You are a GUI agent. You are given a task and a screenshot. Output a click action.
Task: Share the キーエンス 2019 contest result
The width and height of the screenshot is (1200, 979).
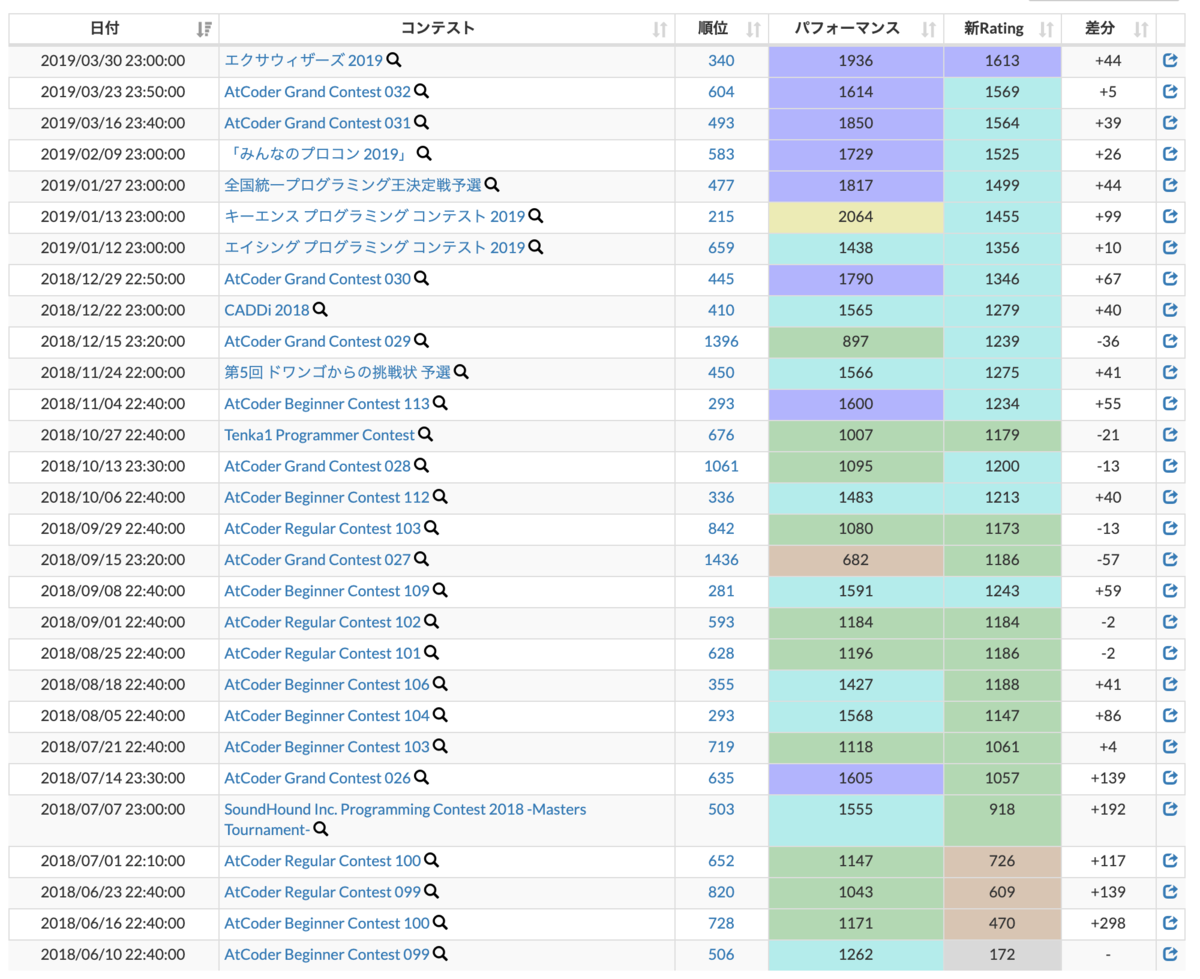(x=1171, y=216)
